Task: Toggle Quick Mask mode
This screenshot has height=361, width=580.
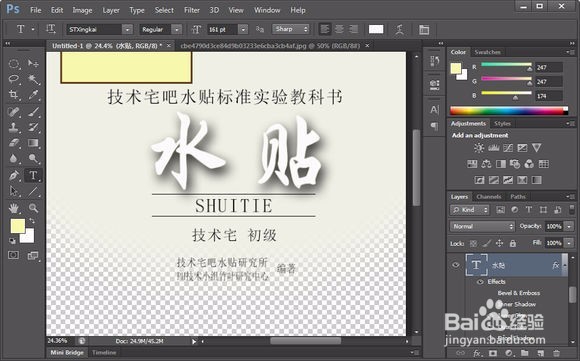Action: 14,255
